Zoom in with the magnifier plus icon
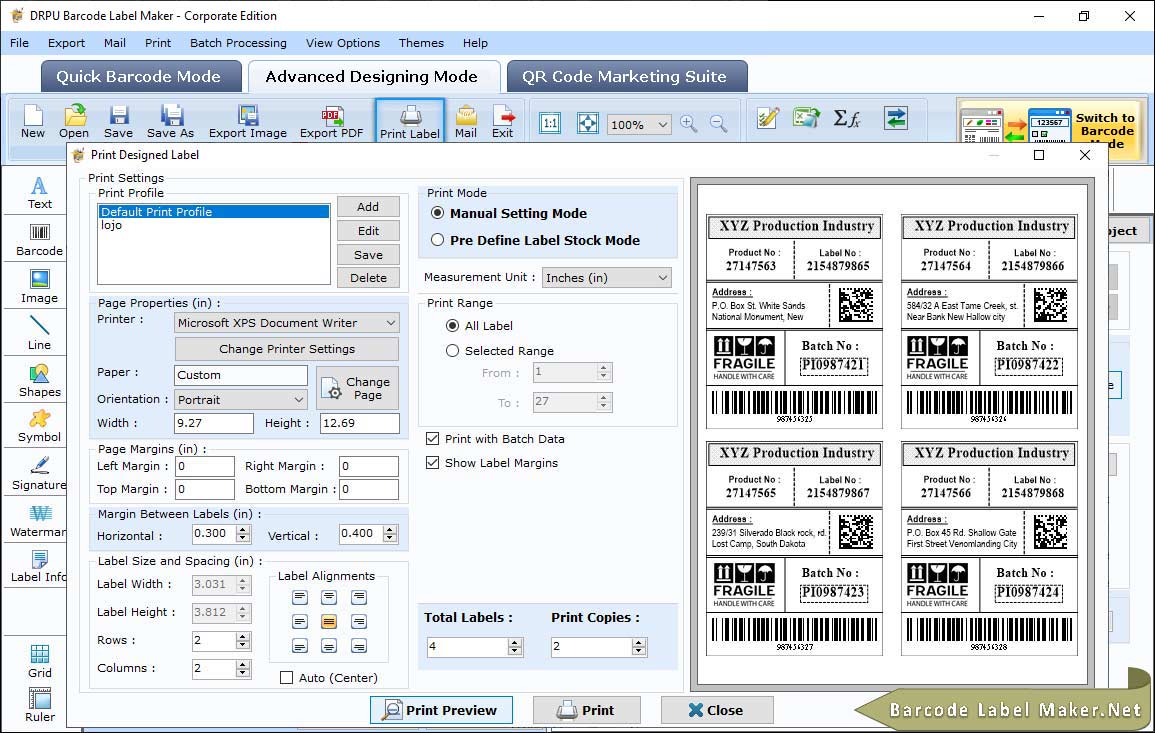 [x=689, y=123]
